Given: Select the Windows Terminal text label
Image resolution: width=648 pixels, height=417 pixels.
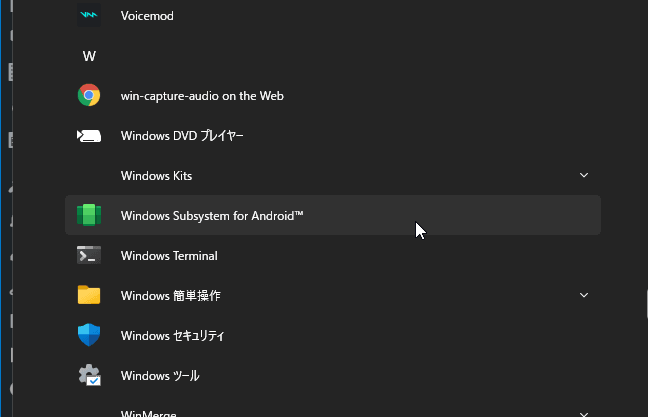Looking at the screenshot, I should pyautogui.click(x=169, y=256).
